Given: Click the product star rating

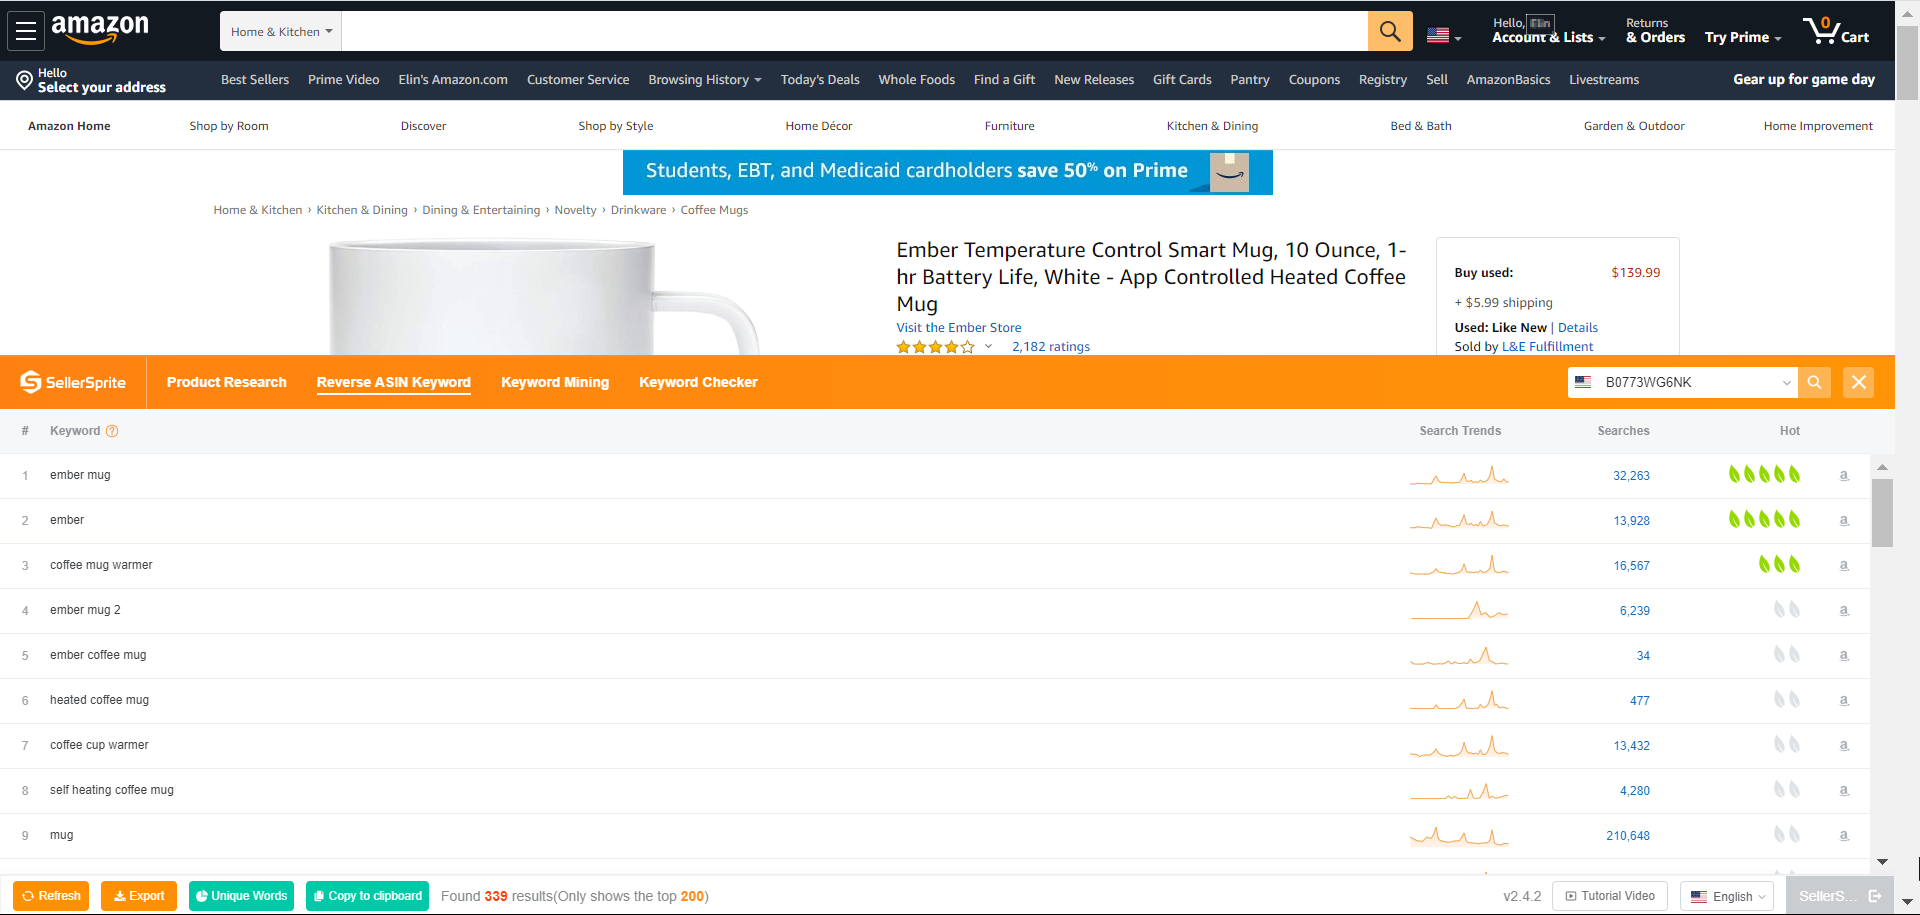Looking at the screenshot, I should coord(935,347).
